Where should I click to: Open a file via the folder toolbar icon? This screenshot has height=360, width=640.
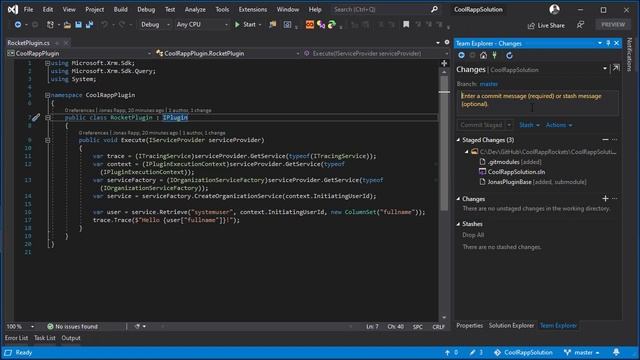(67, 25)
